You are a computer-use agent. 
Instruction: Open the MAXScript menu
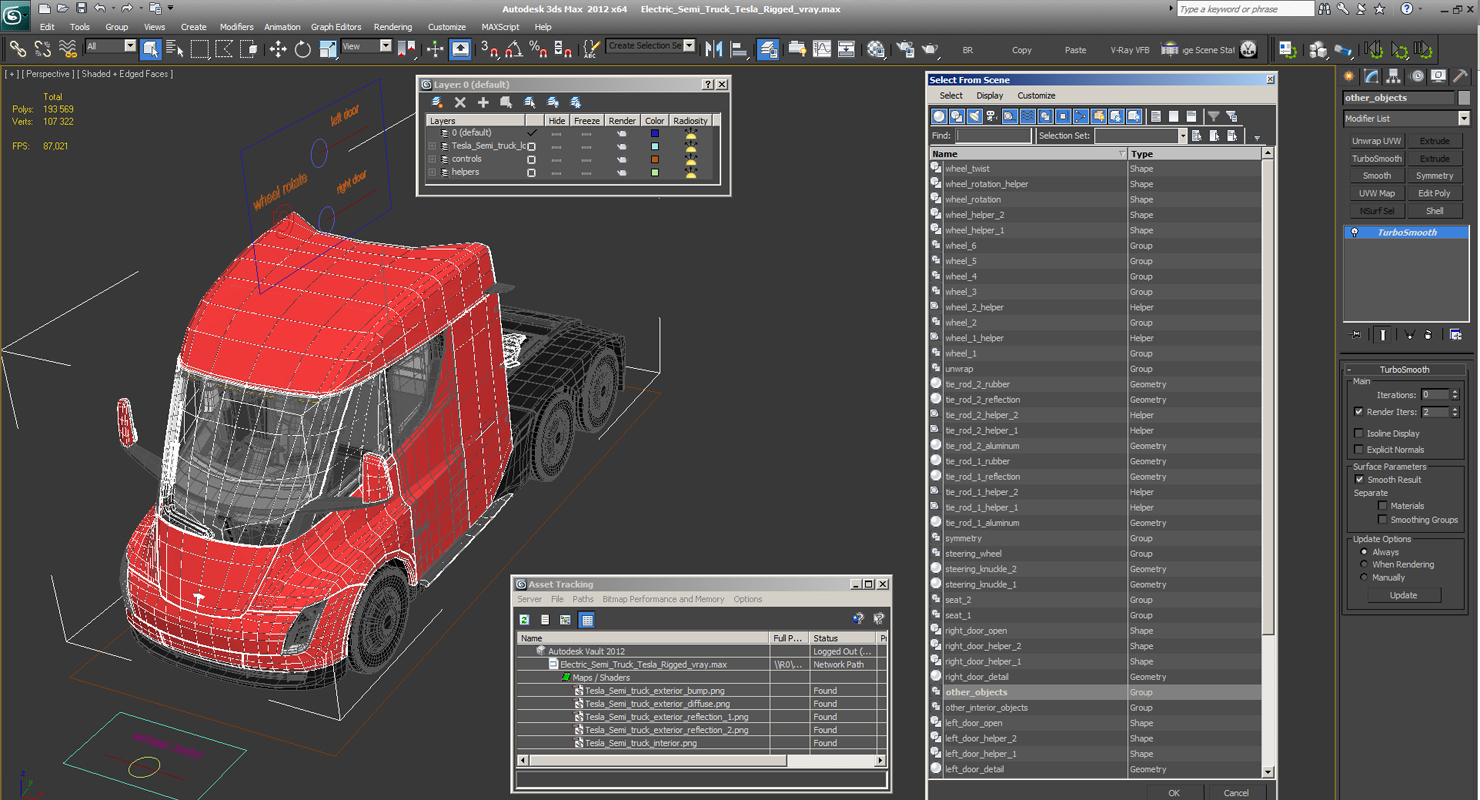click(500, 27)
